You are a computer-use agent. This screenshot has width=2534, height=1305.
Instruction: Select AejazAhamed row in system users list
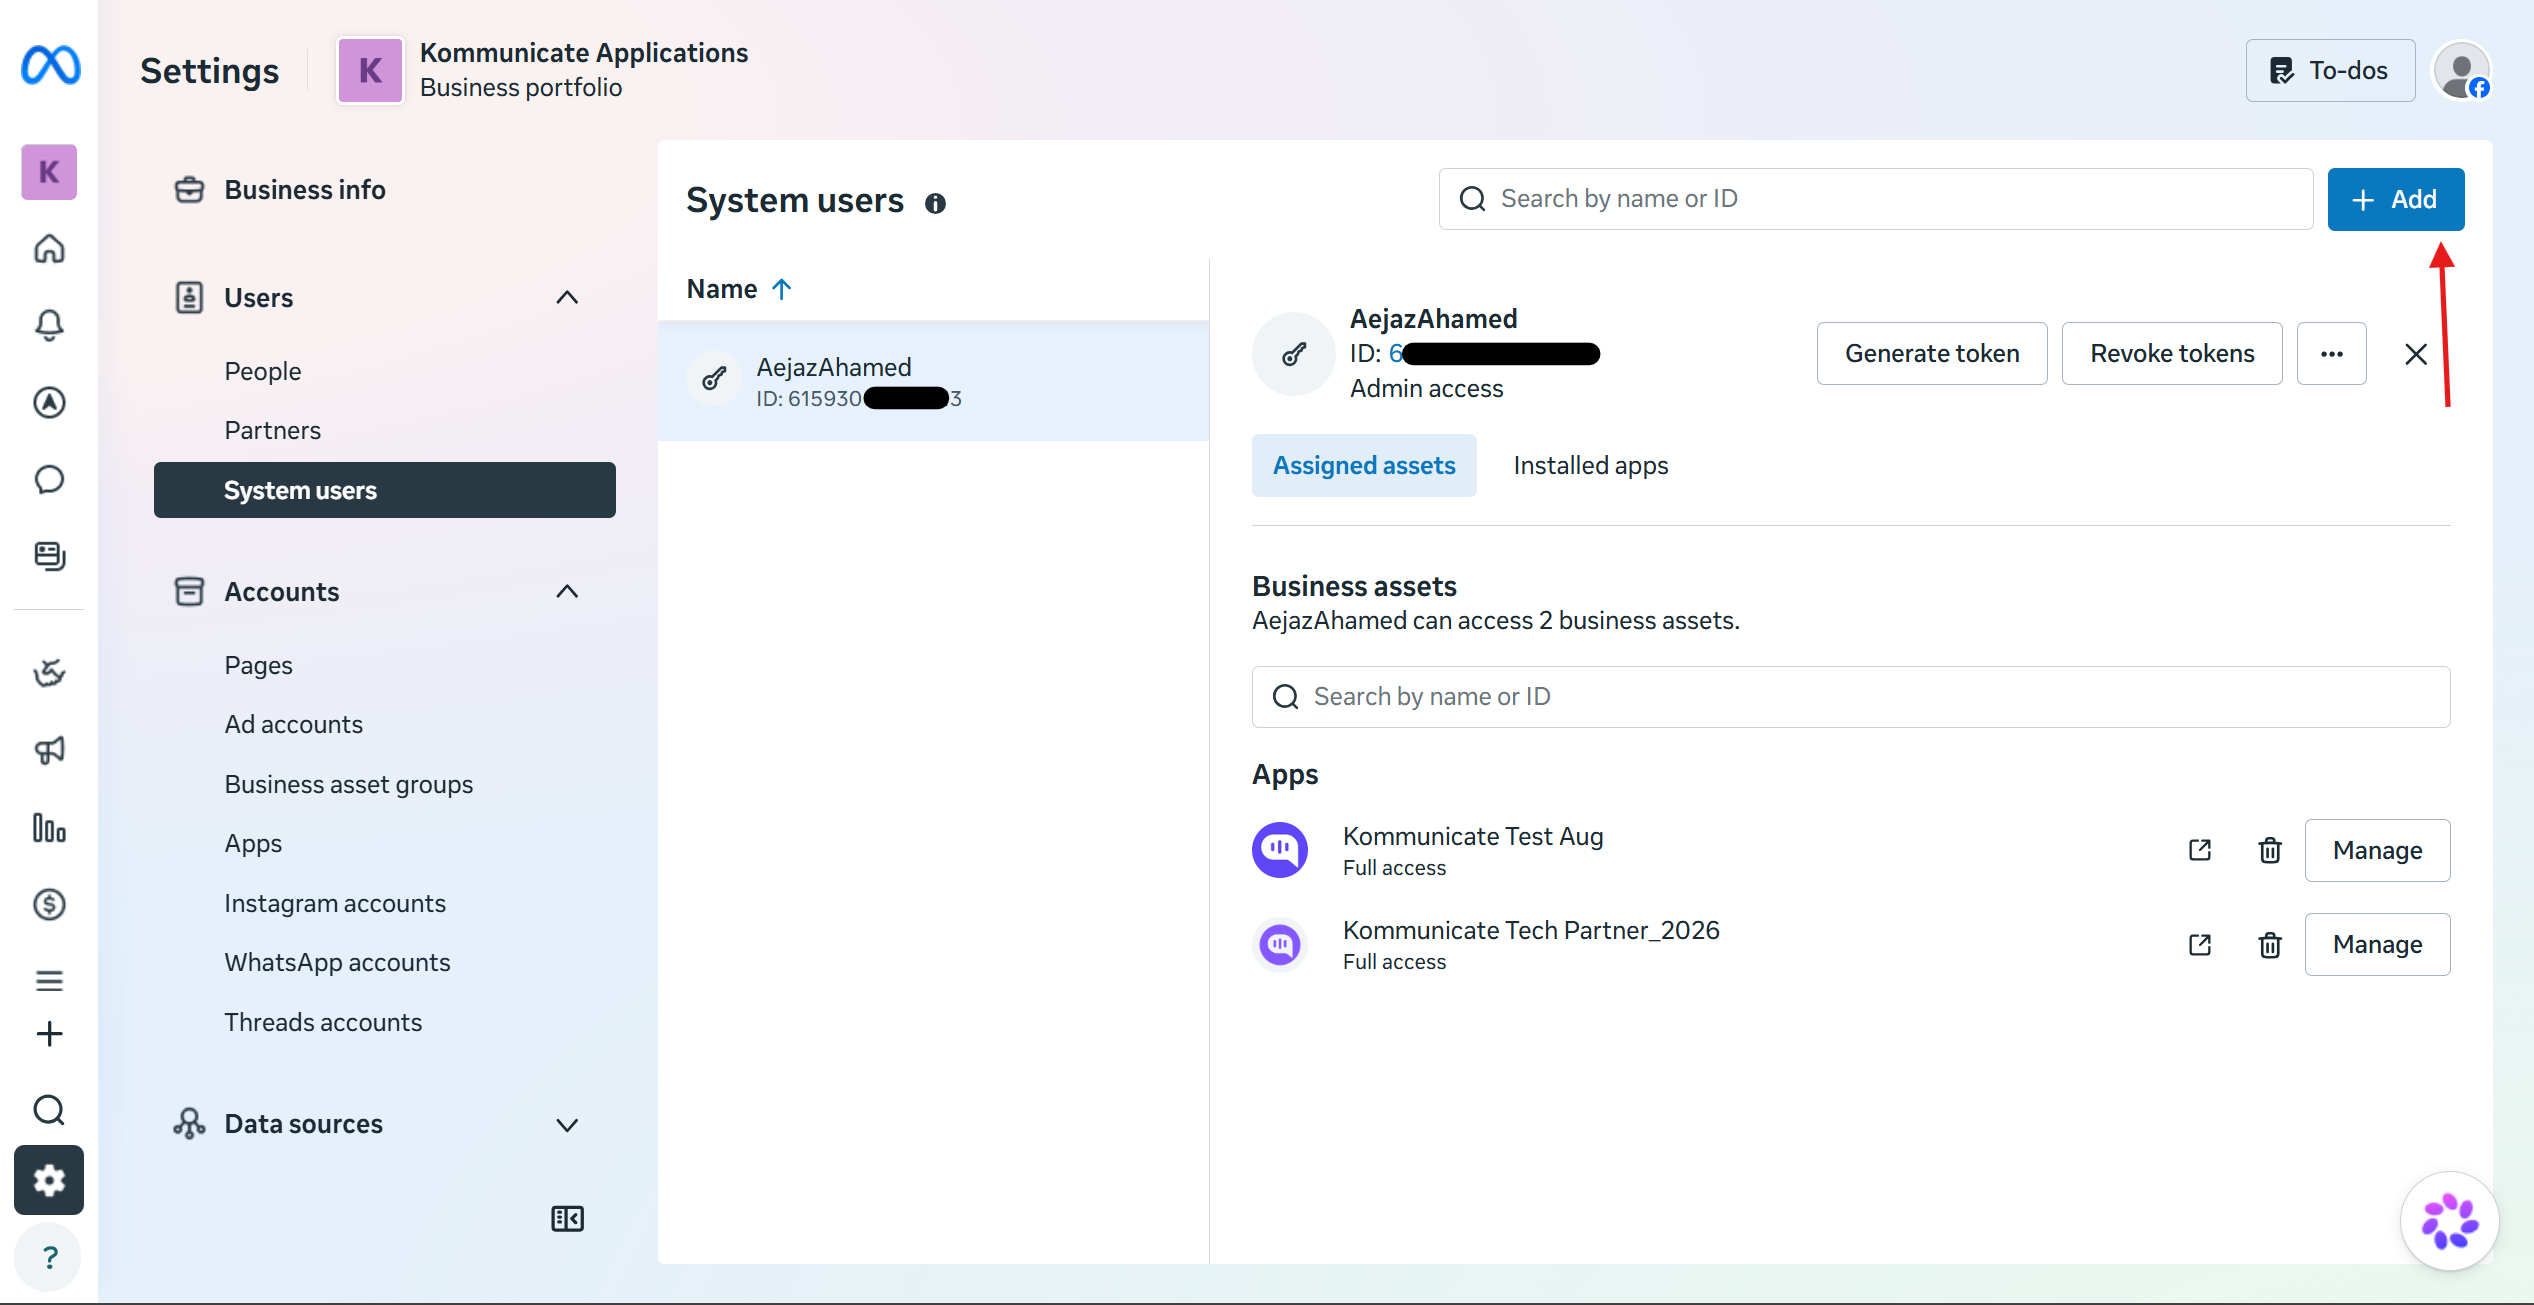click(x=933, y=381)
